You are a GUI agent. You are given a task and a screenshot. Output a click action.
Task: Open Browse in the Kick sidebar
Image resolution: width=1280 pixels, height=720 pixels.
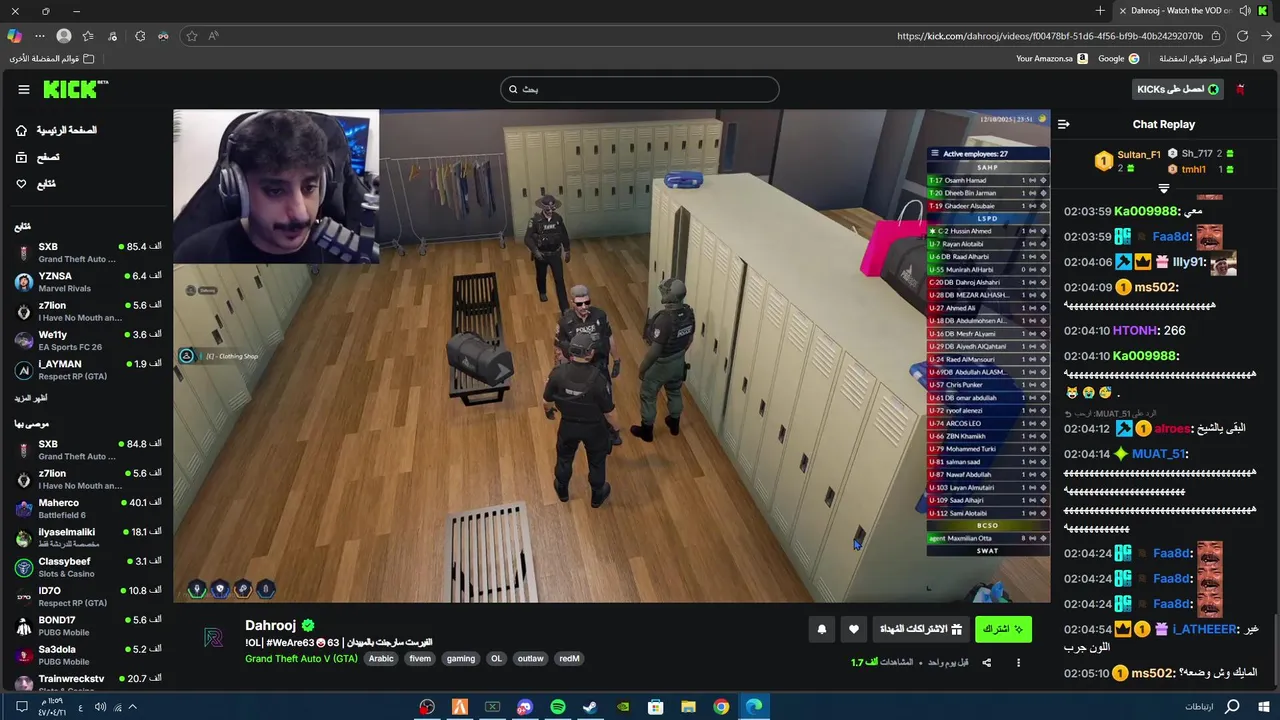pyautogui.click(x=38, y=157)
